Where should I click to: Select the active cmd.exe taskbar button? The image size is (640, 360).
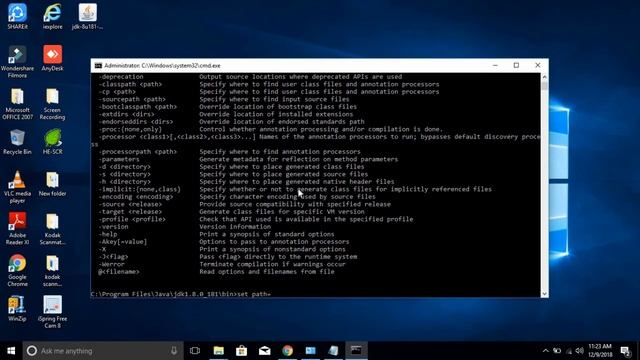click(x=356, y=351)
